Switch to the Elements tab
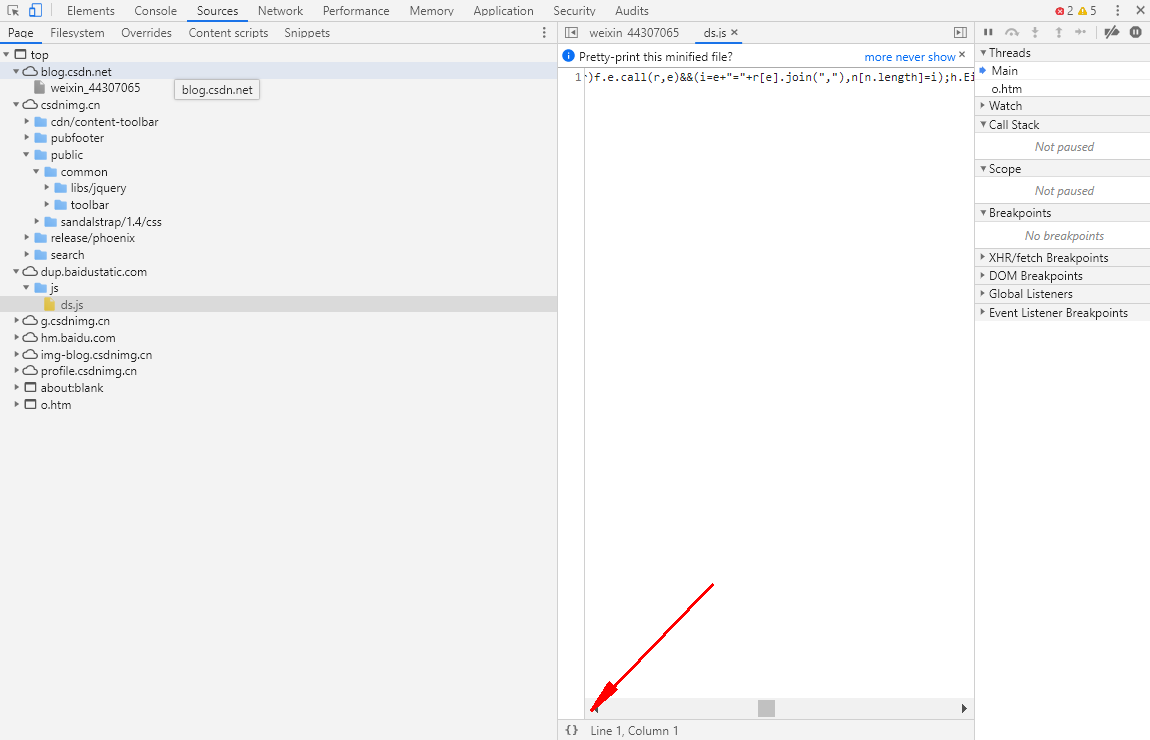The height and width of the screenshot is (740, 1150). pyautogui.click(x=91, y=11)
